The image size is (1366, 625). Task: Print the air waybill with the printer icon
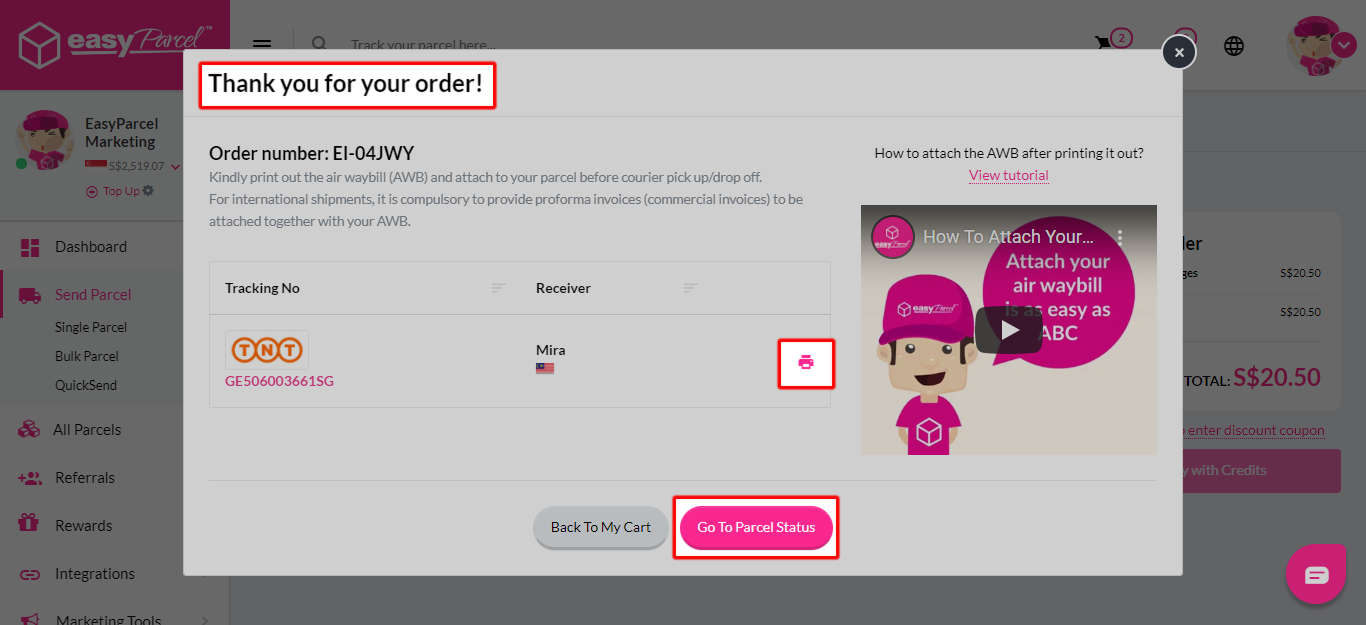click(806, 363)
